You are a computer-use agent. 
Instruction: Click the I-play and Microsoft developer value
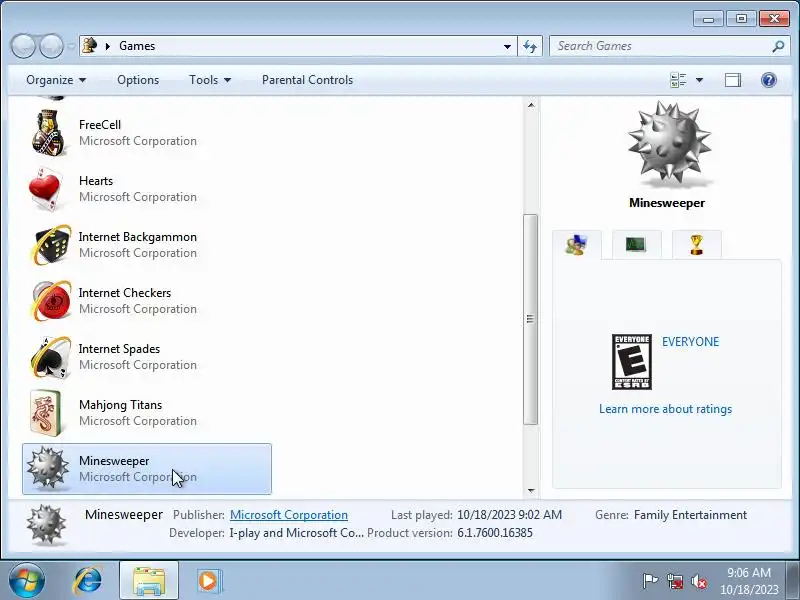pos(296,533)
